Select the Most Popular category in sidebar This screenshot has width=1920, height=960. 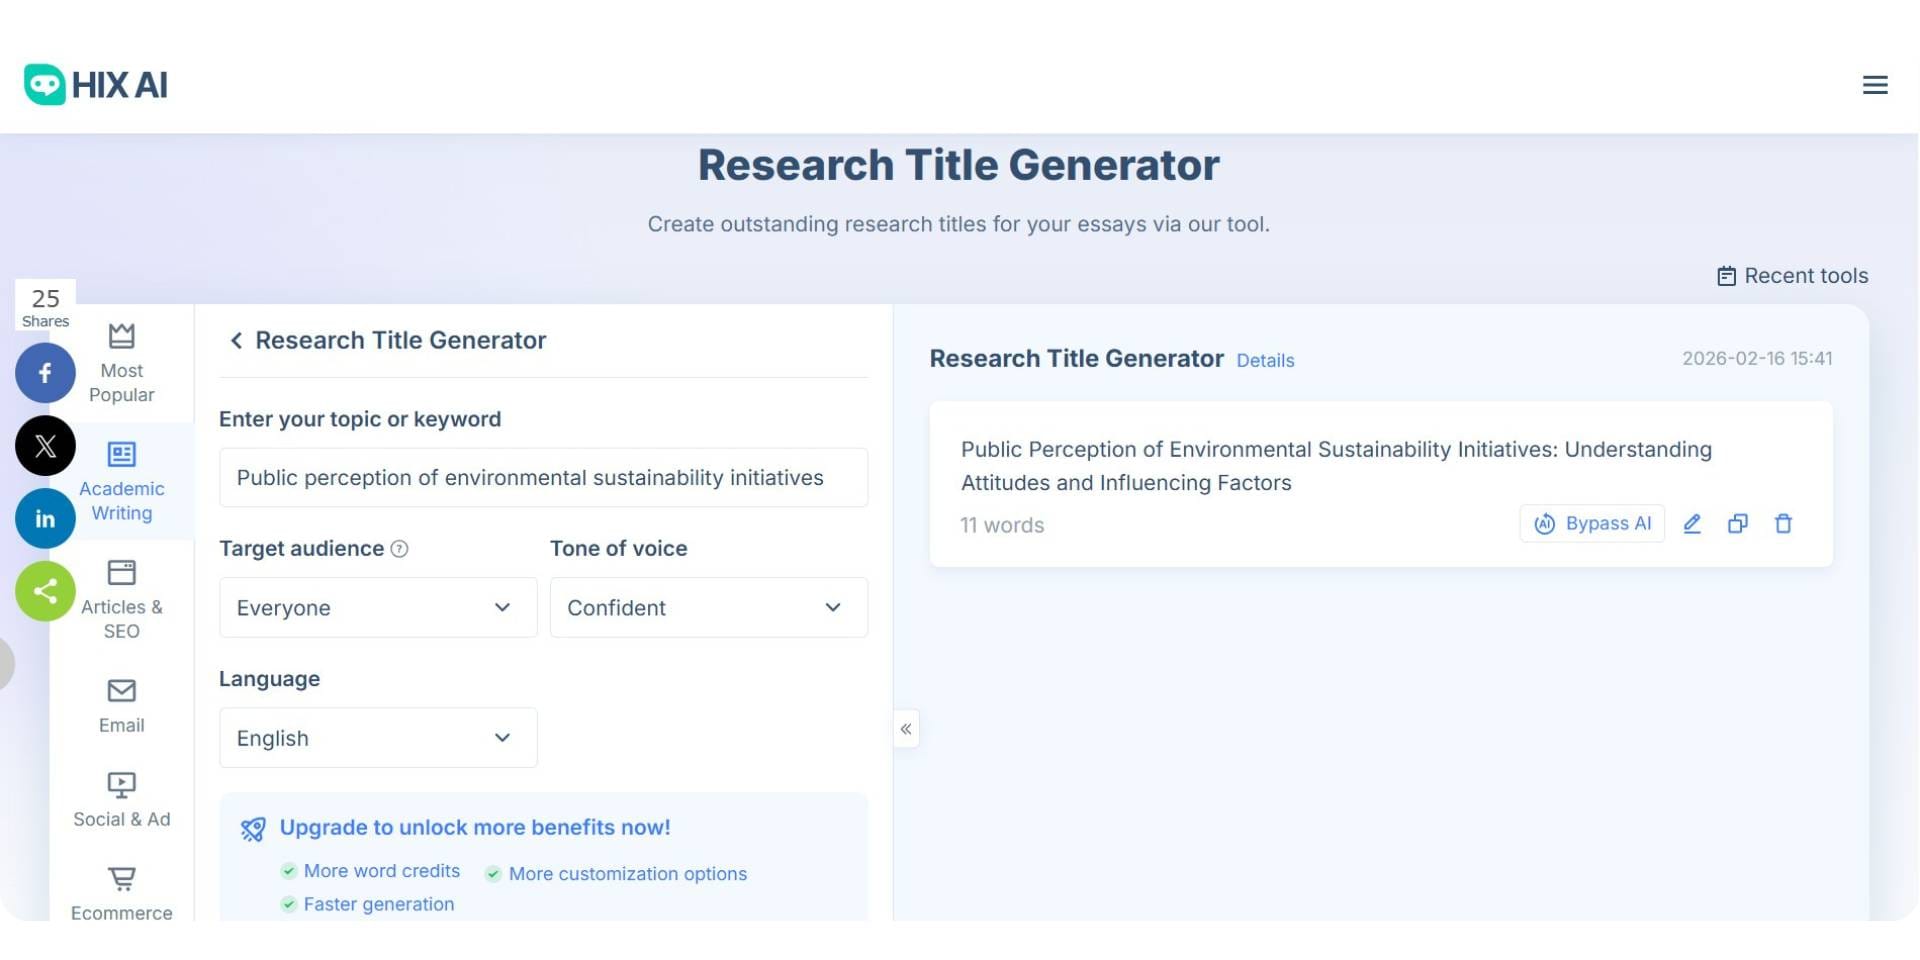coord(121,363)
